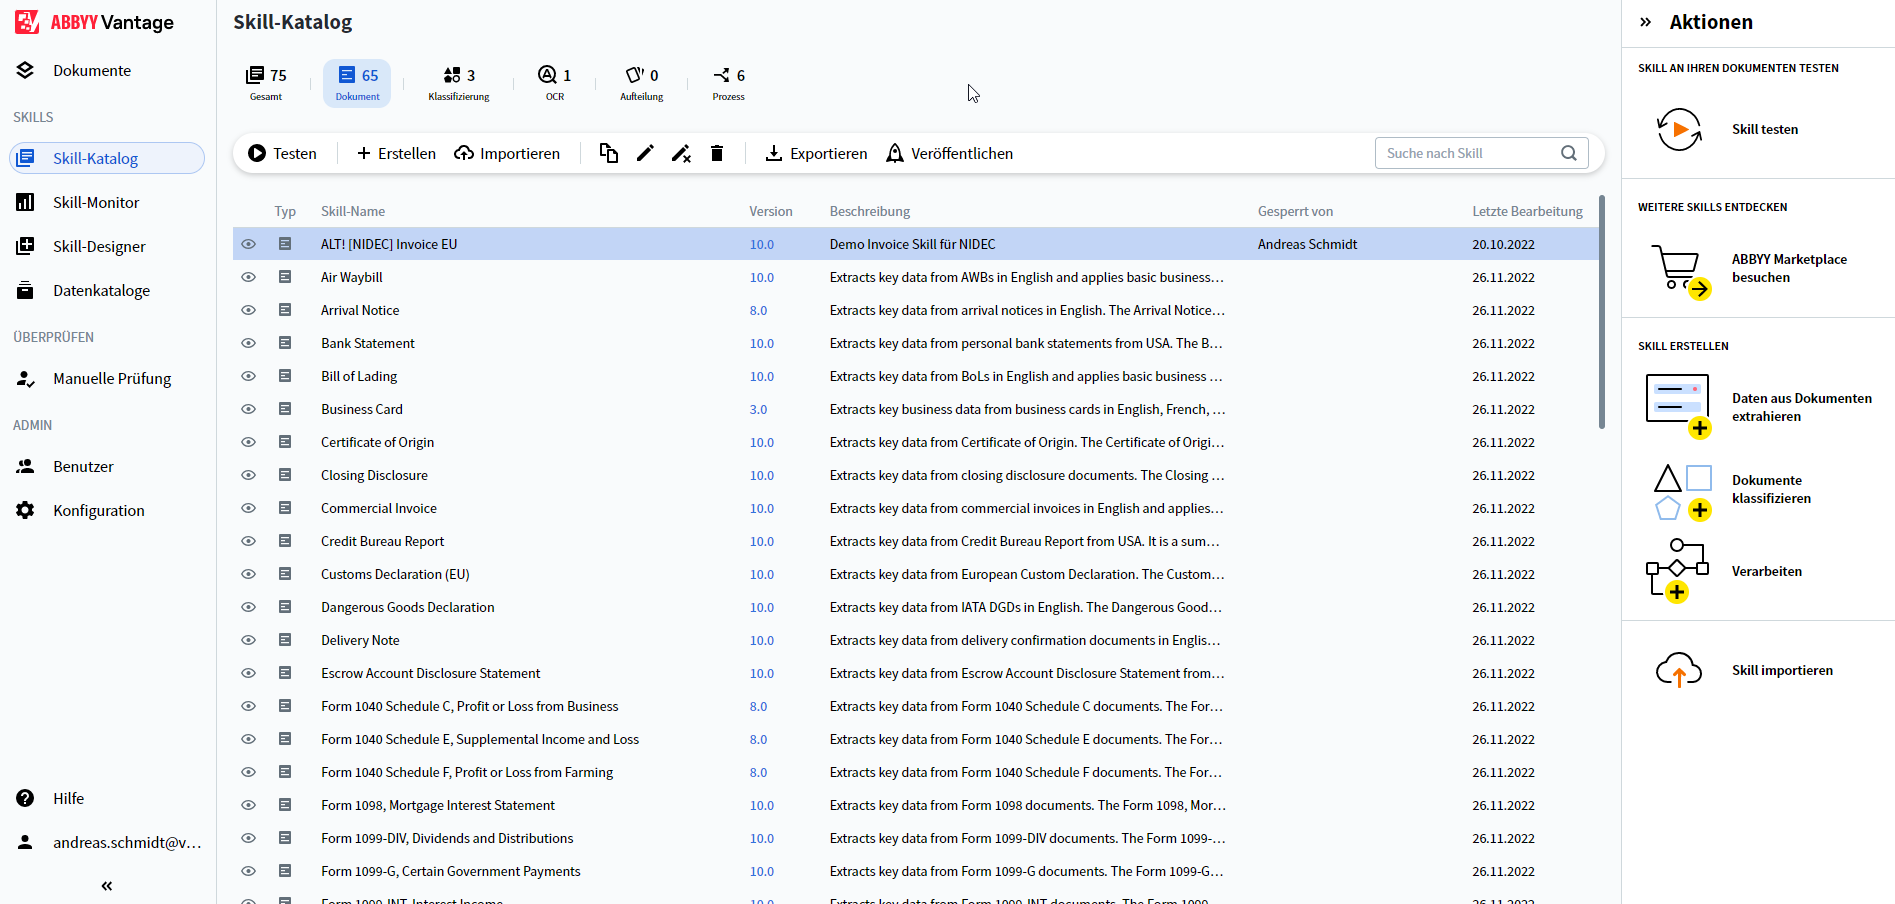Click Verarbeiten process flow icon
This screenshot has width=1895, height=904.
point(1677,571)
